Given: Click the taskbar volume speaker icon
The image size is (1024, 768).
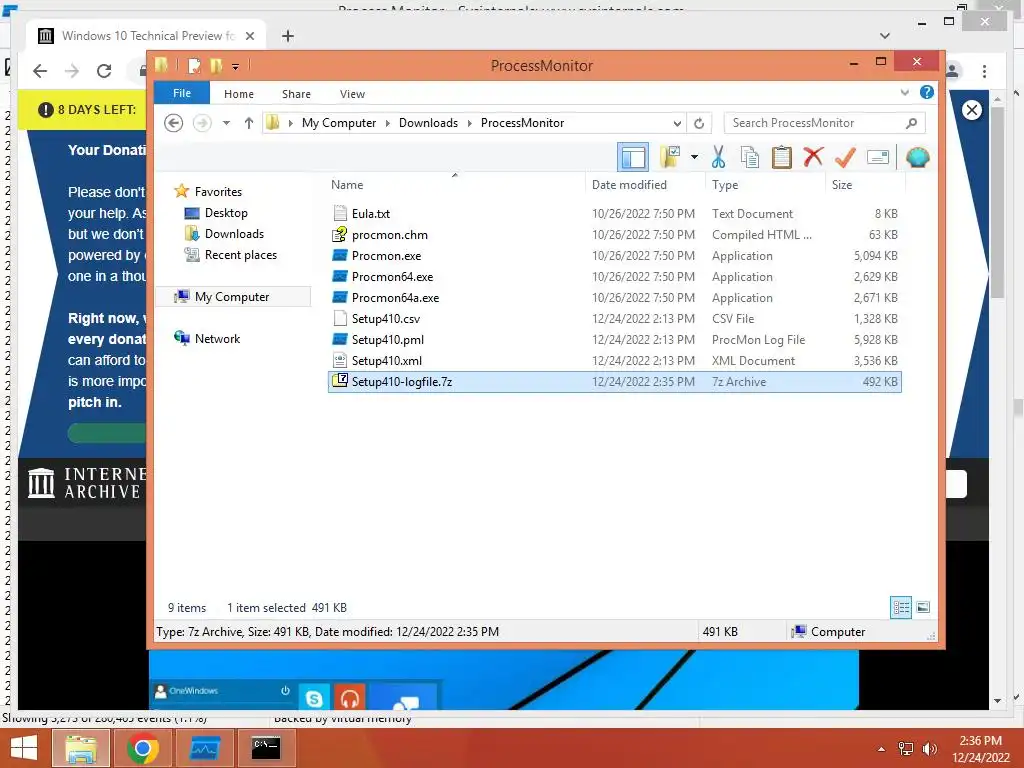Looking at the screenshot, I should point(929,748).
